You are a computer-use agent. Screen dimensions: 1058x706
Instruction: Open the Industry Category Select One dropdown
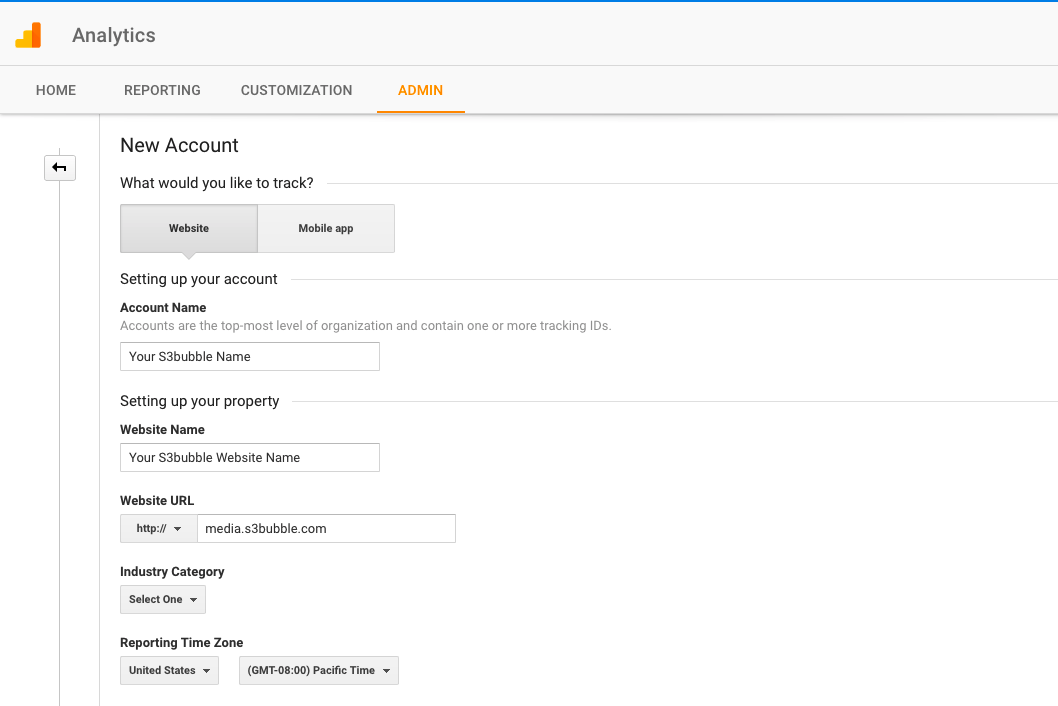163,599
